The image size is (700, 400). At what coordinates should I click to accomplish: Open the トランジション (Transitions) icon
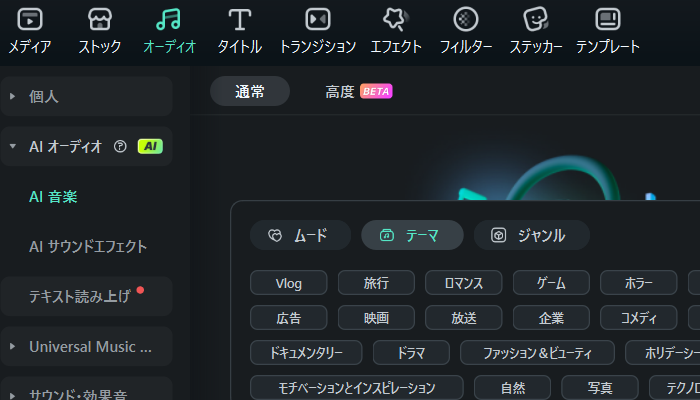pos(317,20)
